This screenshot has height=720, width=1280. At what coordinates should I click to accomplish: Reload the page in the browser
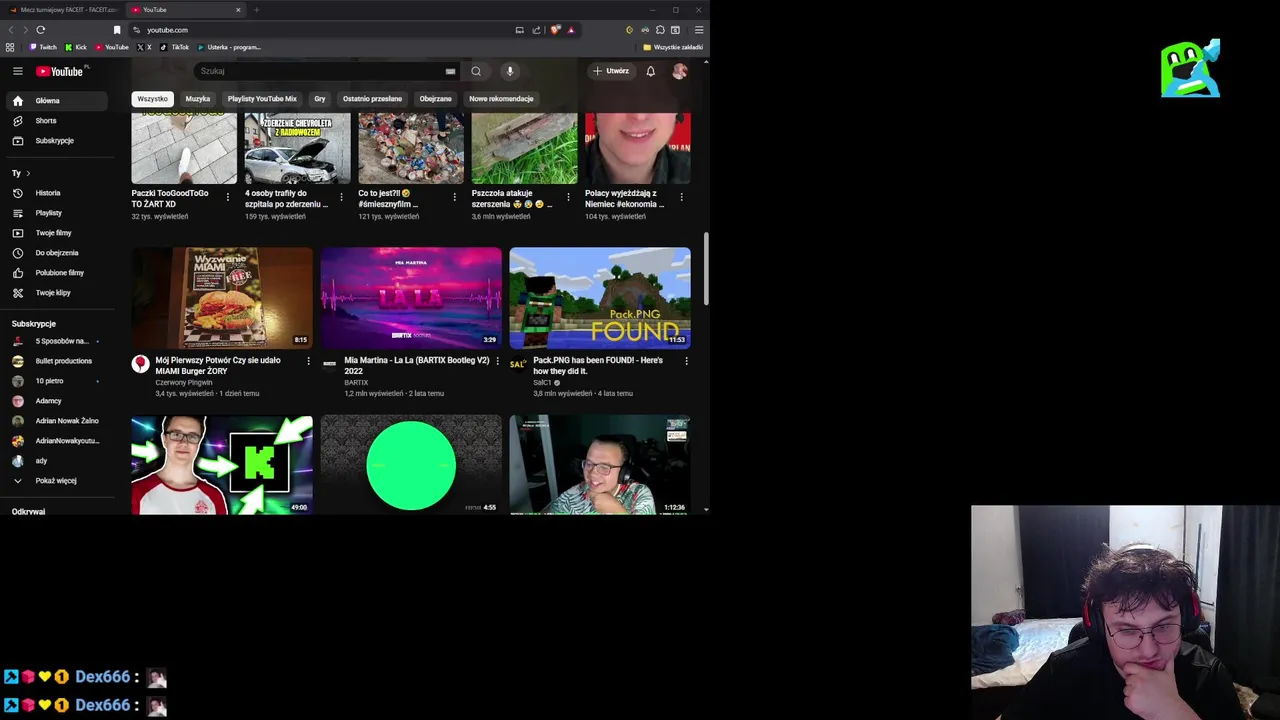[41, 30]
